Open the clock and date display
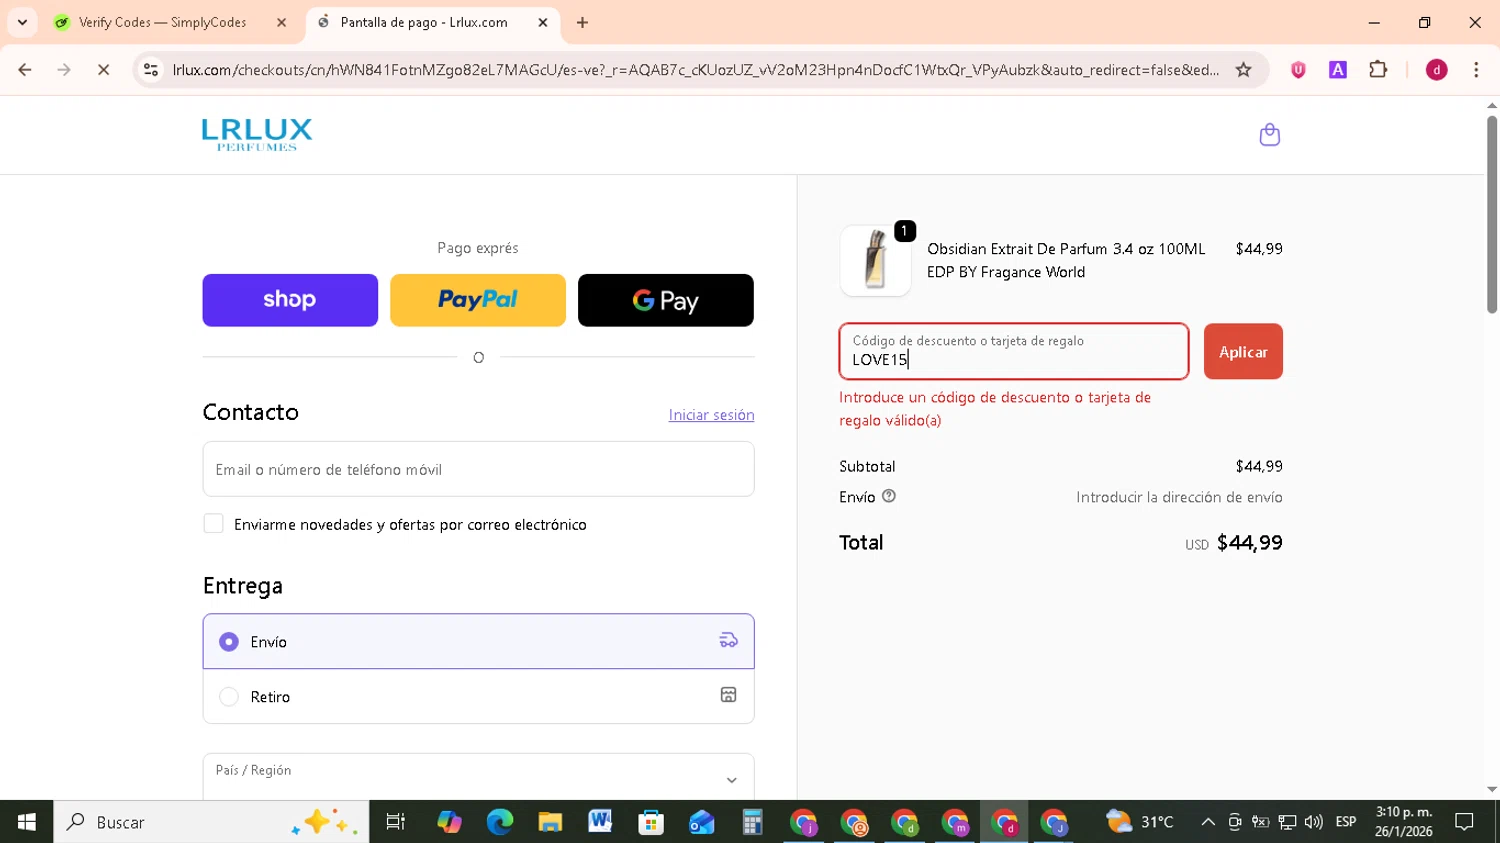 [x=1403, y=822]
